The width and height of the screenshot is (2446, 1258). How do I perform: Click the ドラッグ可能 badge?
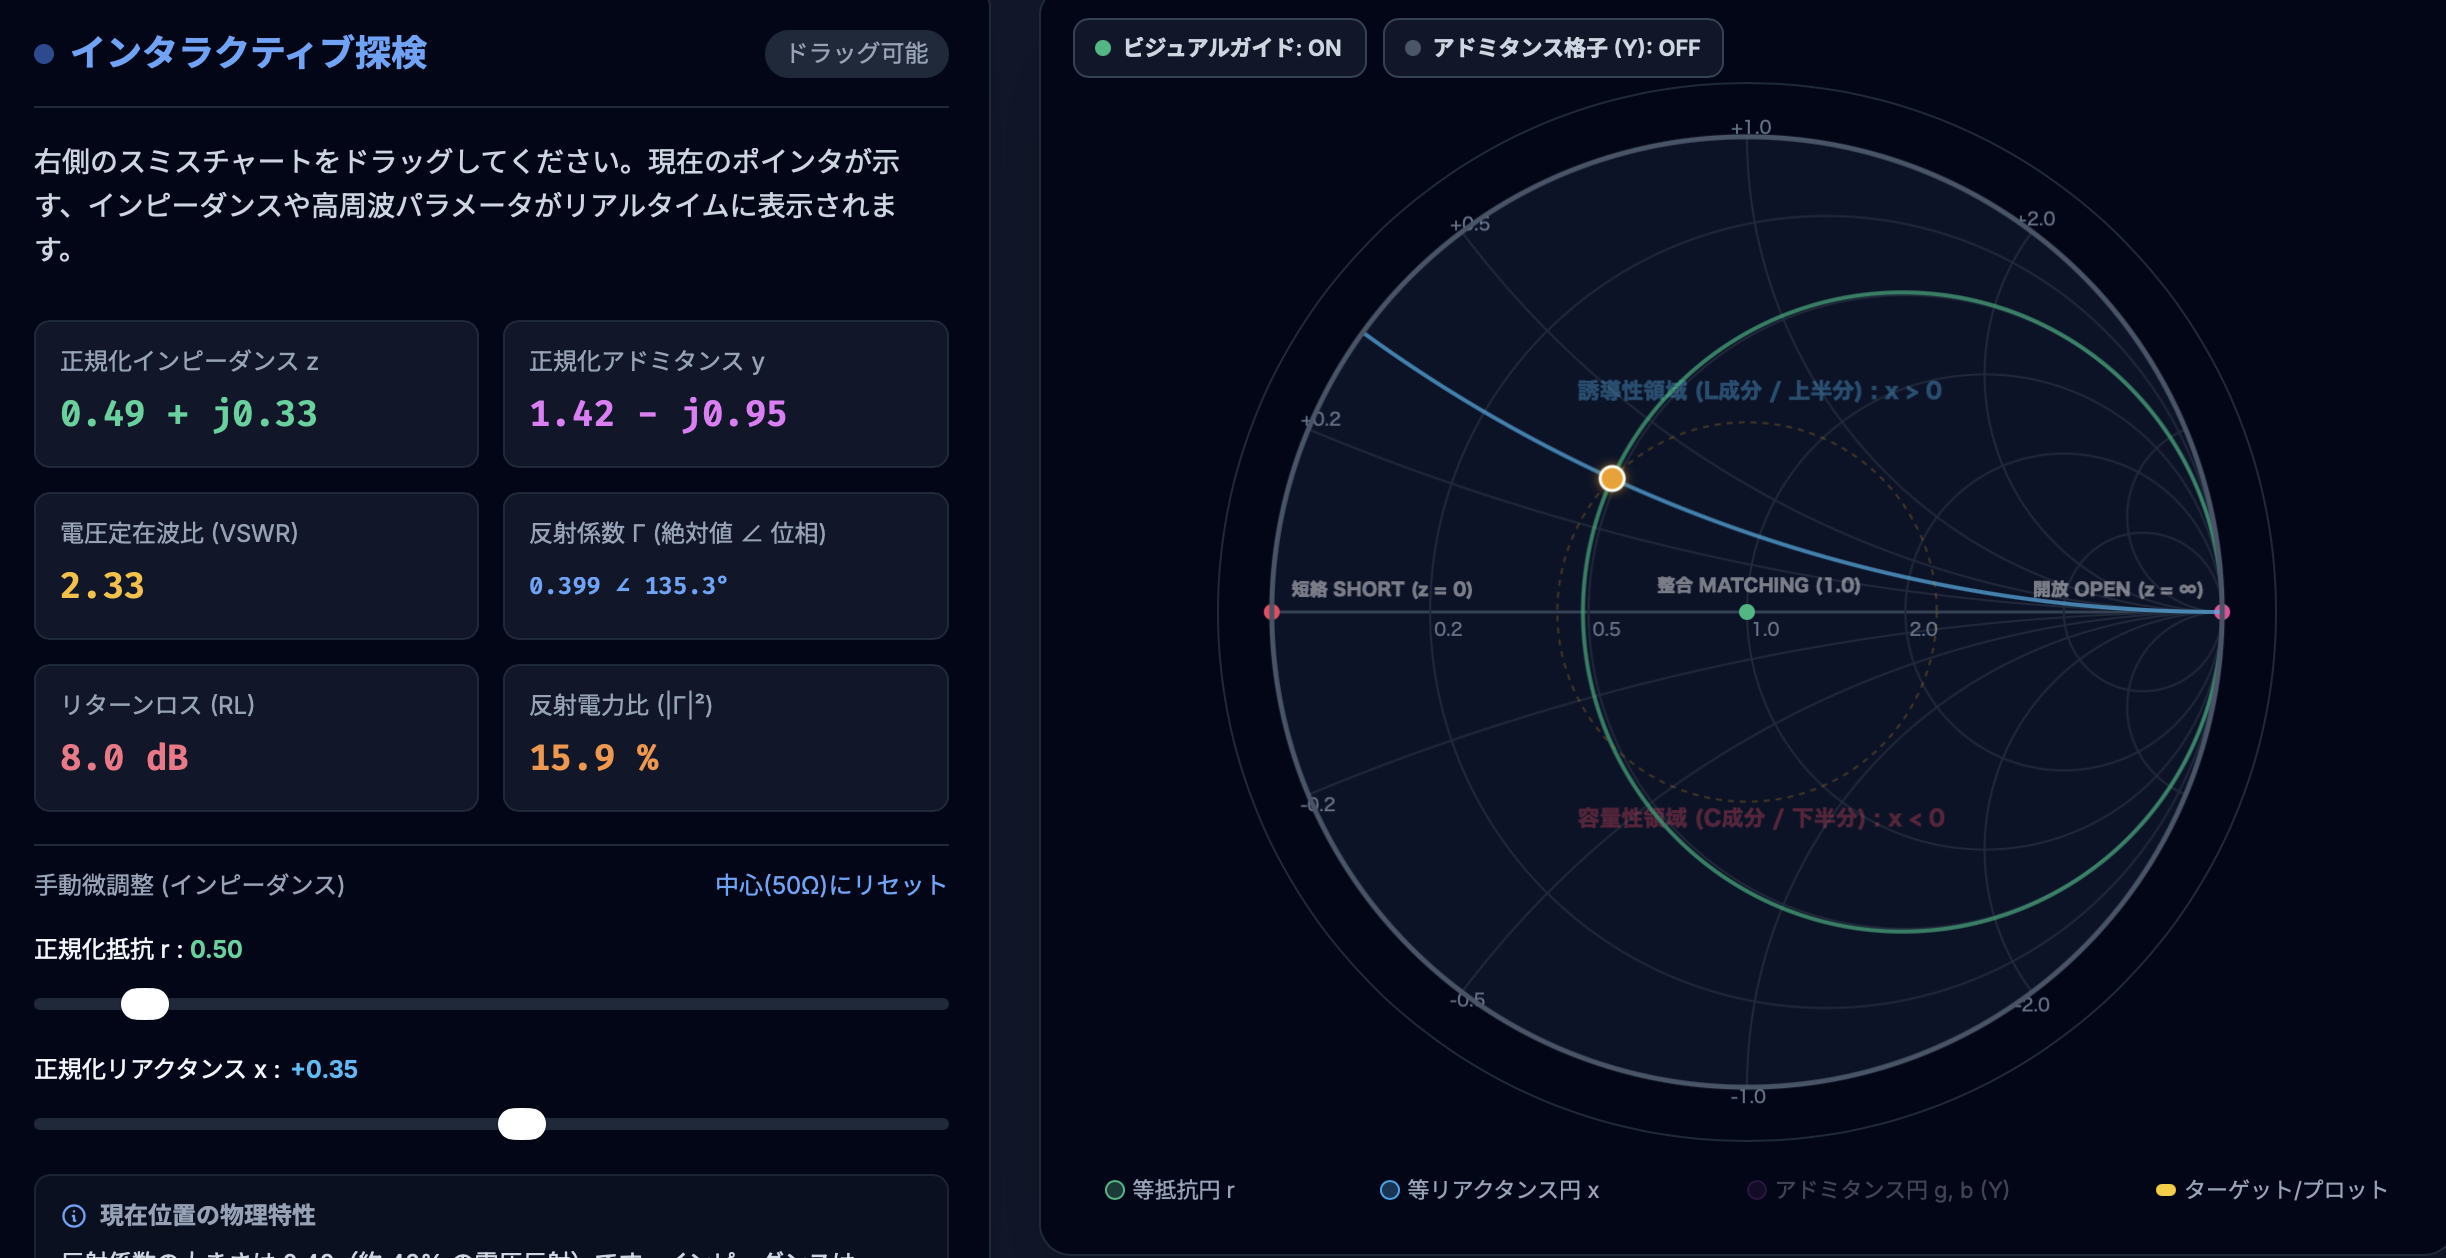coord(857,53)
